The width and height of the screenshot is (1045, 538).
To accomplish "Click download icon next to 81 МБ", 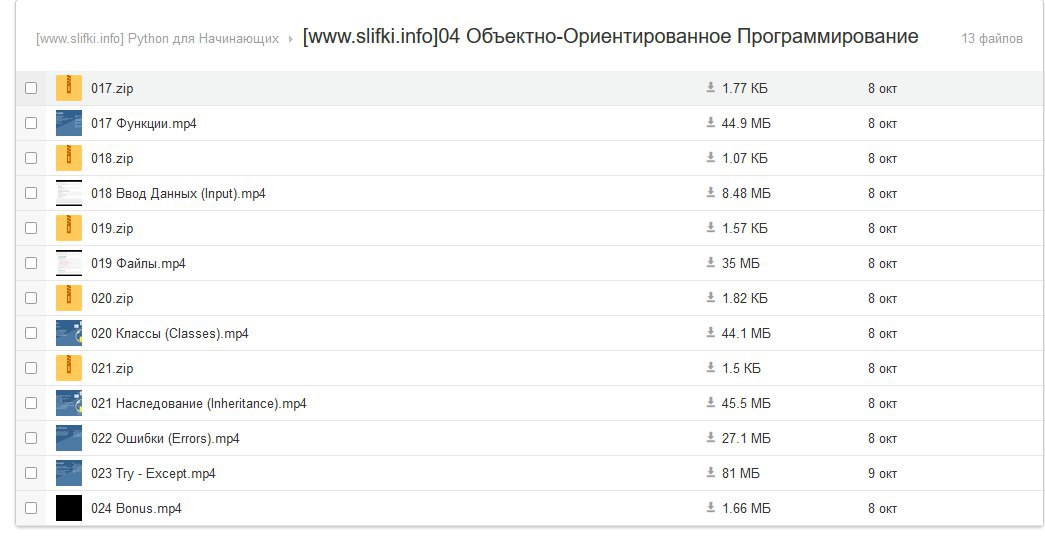I will pyautogui.click(x=710, y=472).
